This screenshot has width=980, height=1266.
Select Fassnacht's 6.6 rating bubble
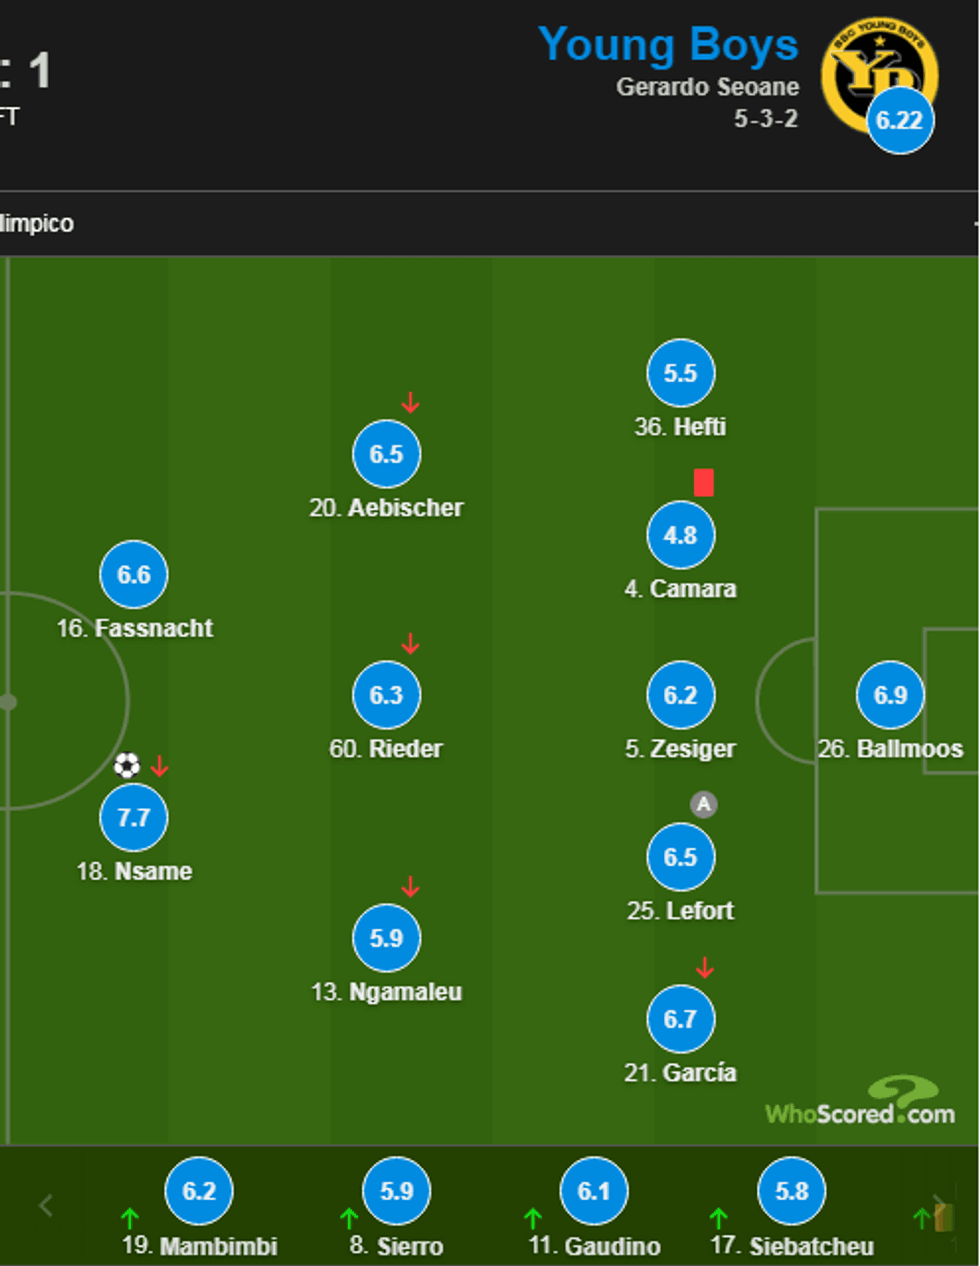[x=134, y=575]
